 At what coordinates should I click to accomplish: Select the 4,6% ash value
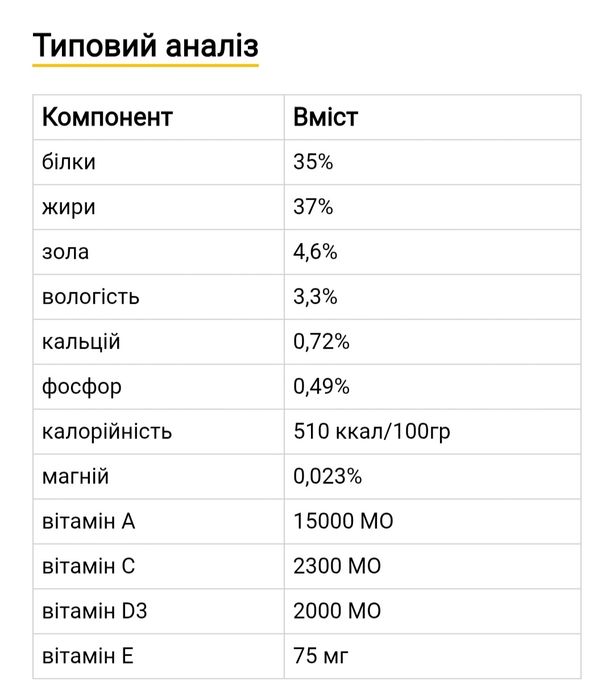(315, 252)
